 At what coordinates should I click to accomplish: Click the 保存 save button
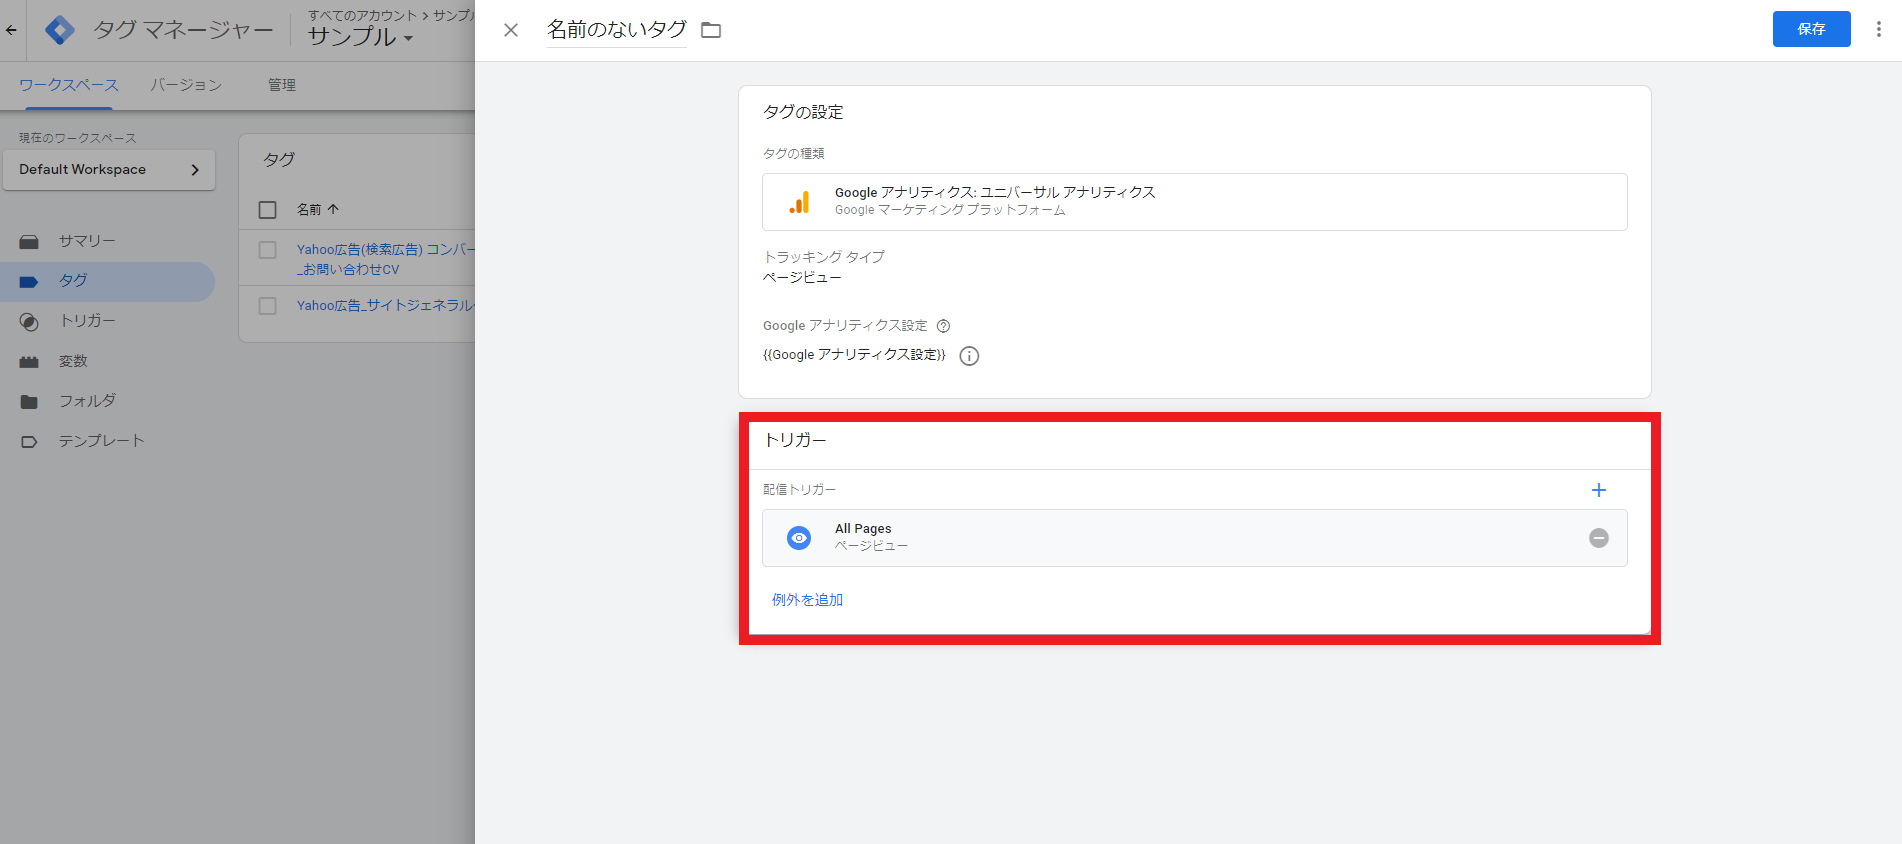[x=1811, y=29]
